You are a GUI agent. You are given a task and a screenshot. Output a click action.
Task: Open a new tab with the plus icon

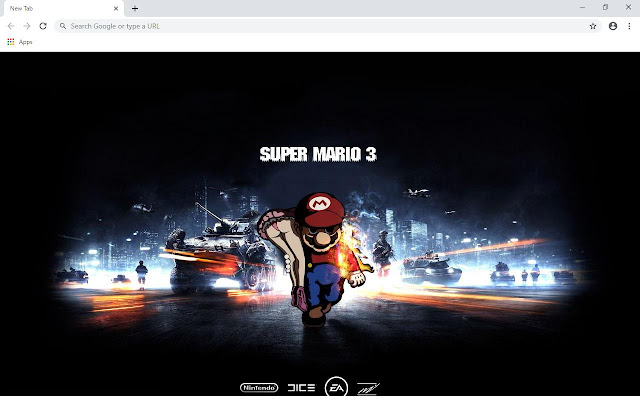pos(135,8)
